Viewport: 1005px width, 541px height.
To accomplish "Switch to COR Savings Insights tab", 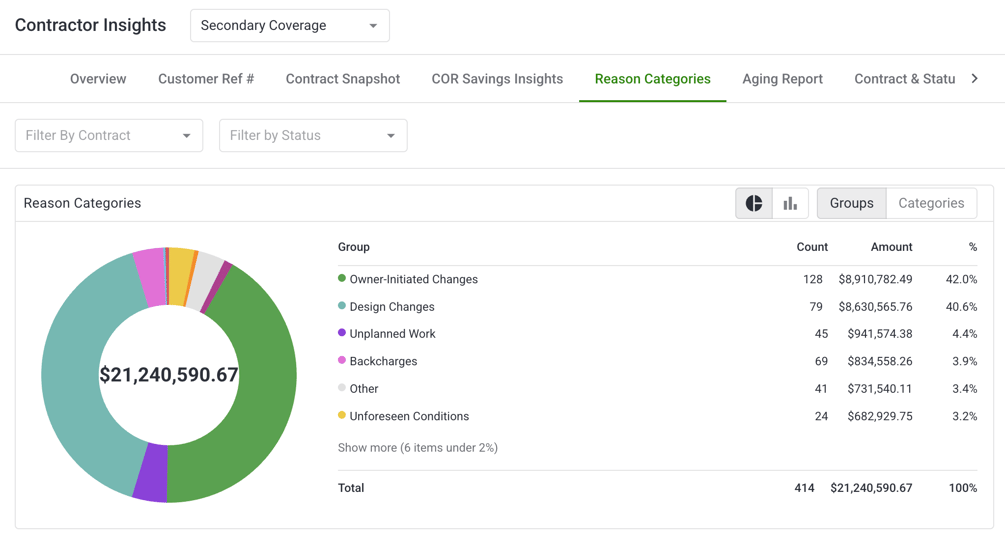I will 497,79.
